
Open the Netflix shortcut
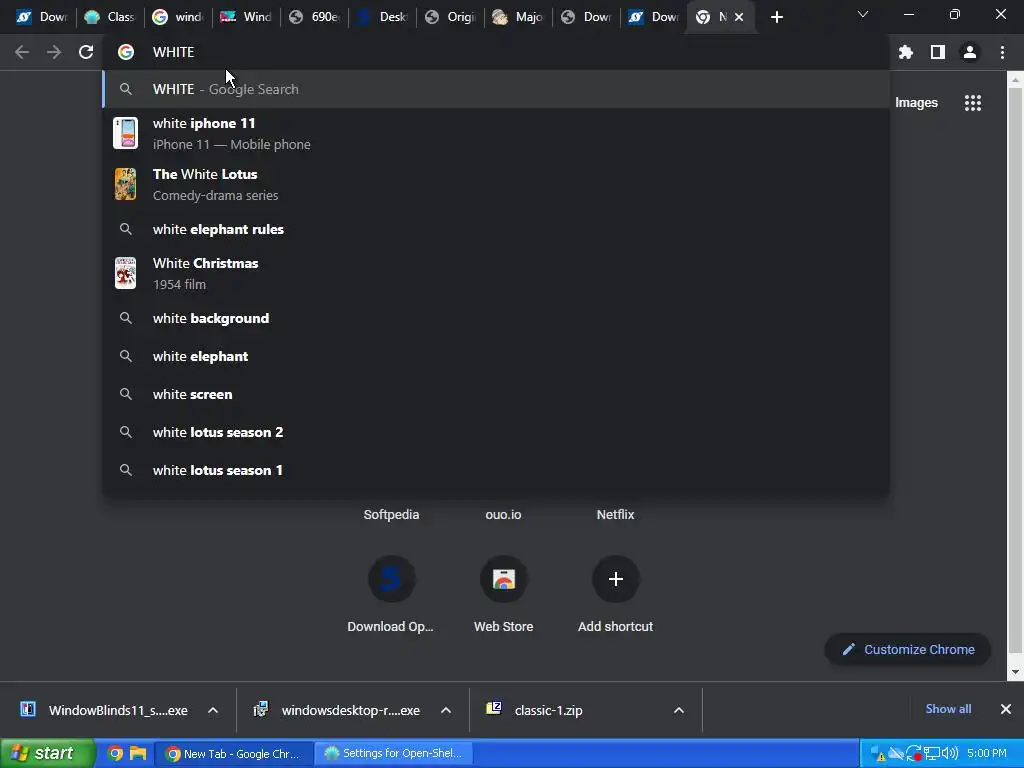(615, 515)
